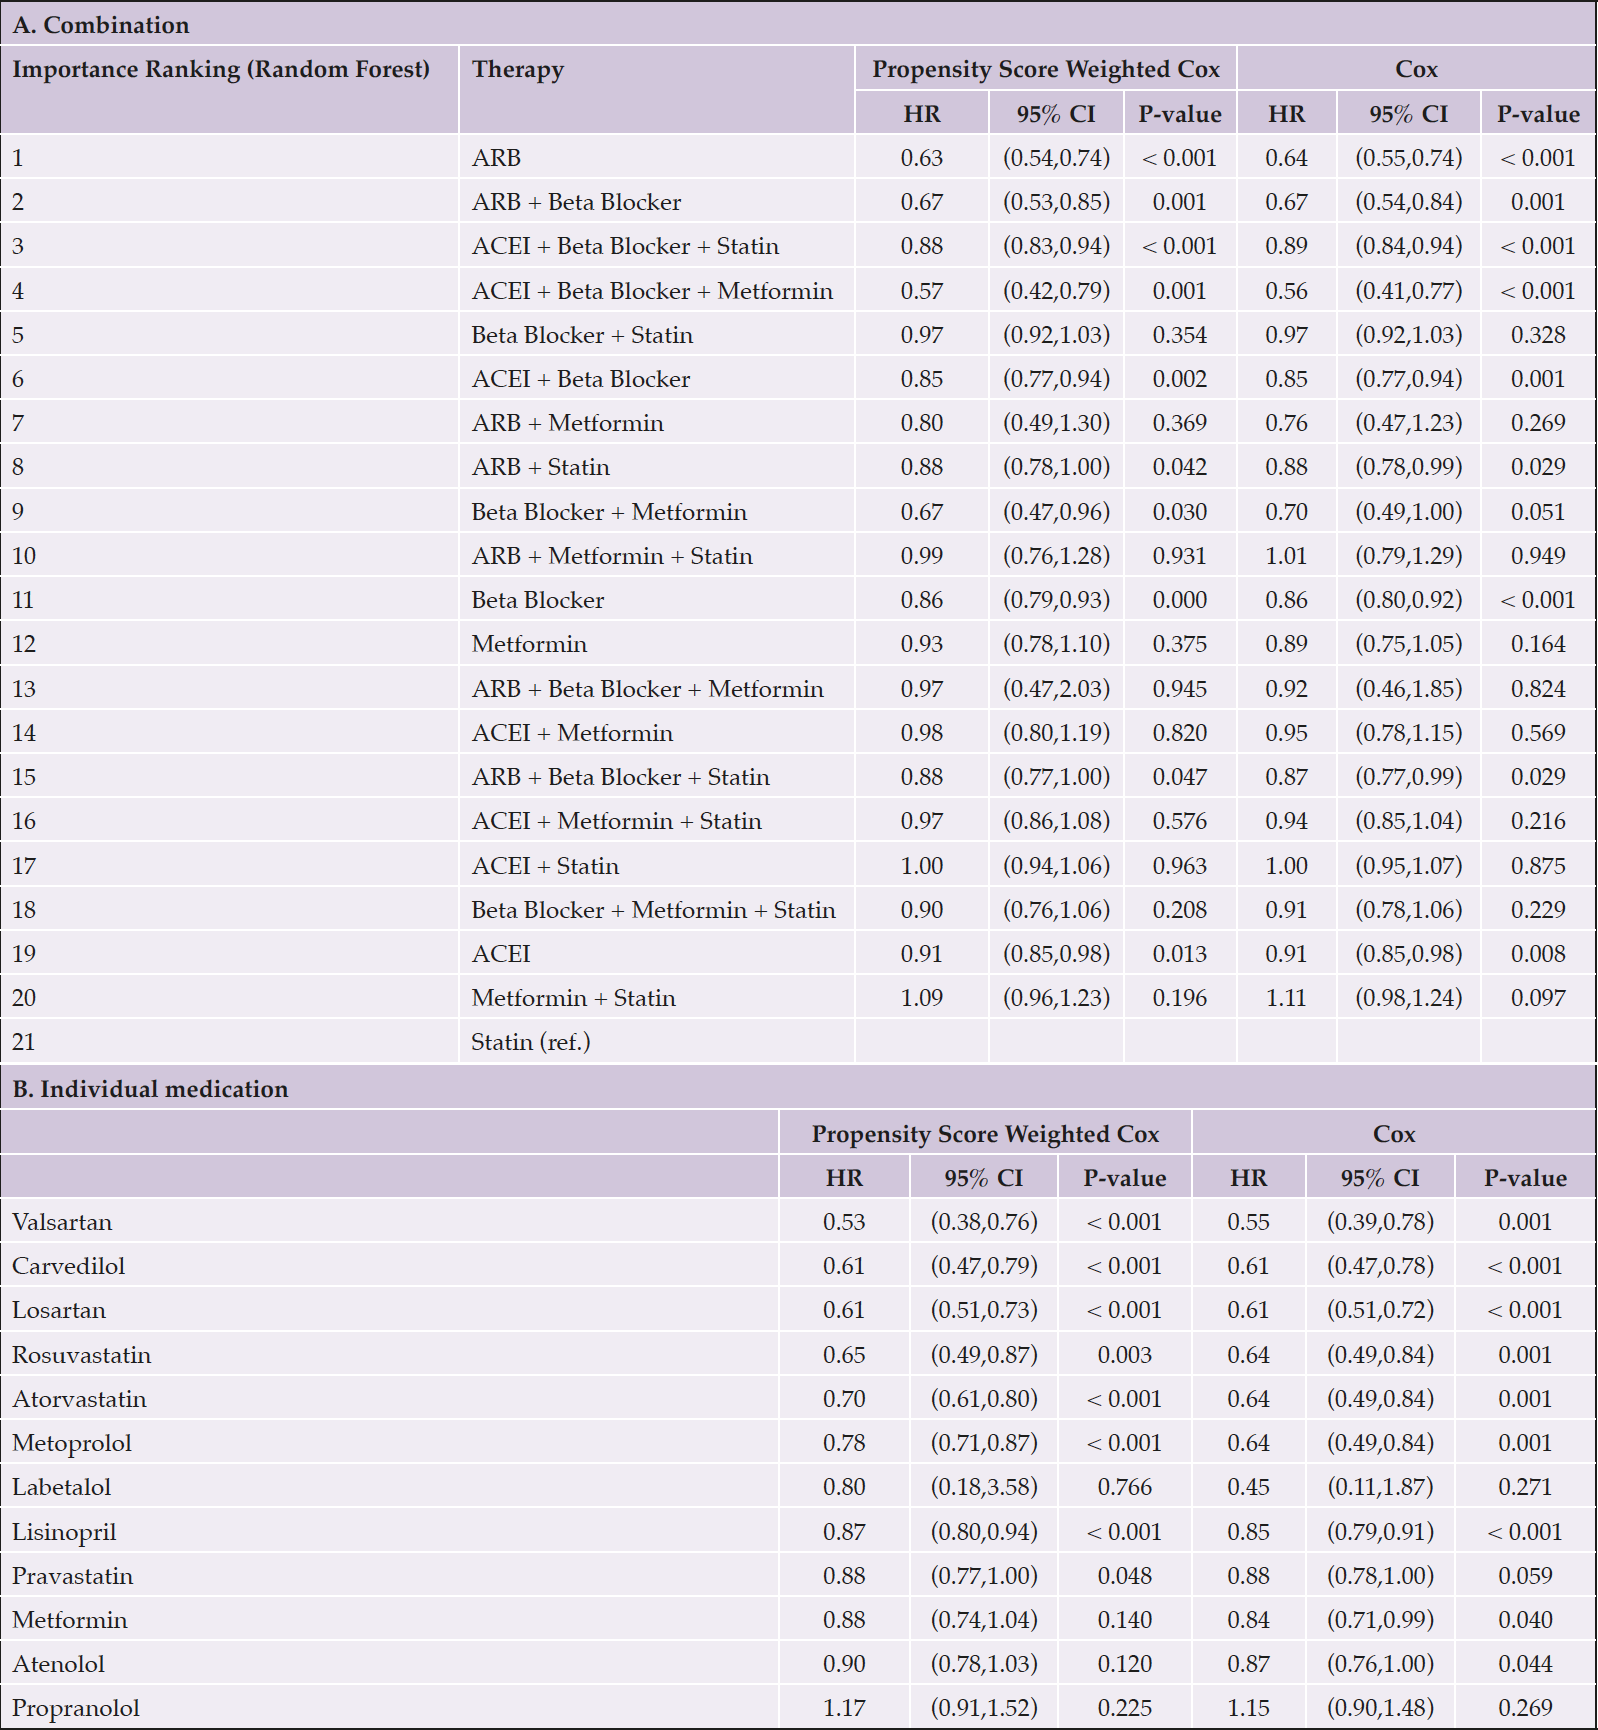
Task: Select the 'Propranolol' medication row label
Action: coord(76,1708)
